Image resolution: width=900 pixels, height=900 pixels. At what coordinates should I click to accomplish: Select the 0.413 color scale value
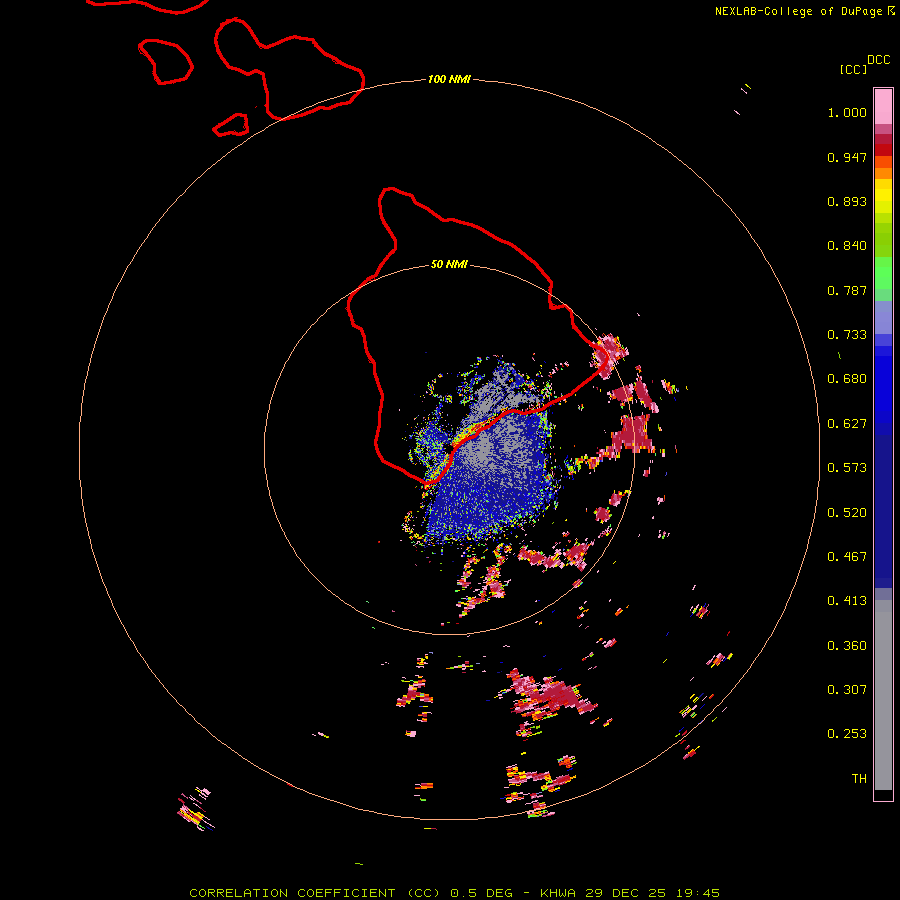point(847,601)
